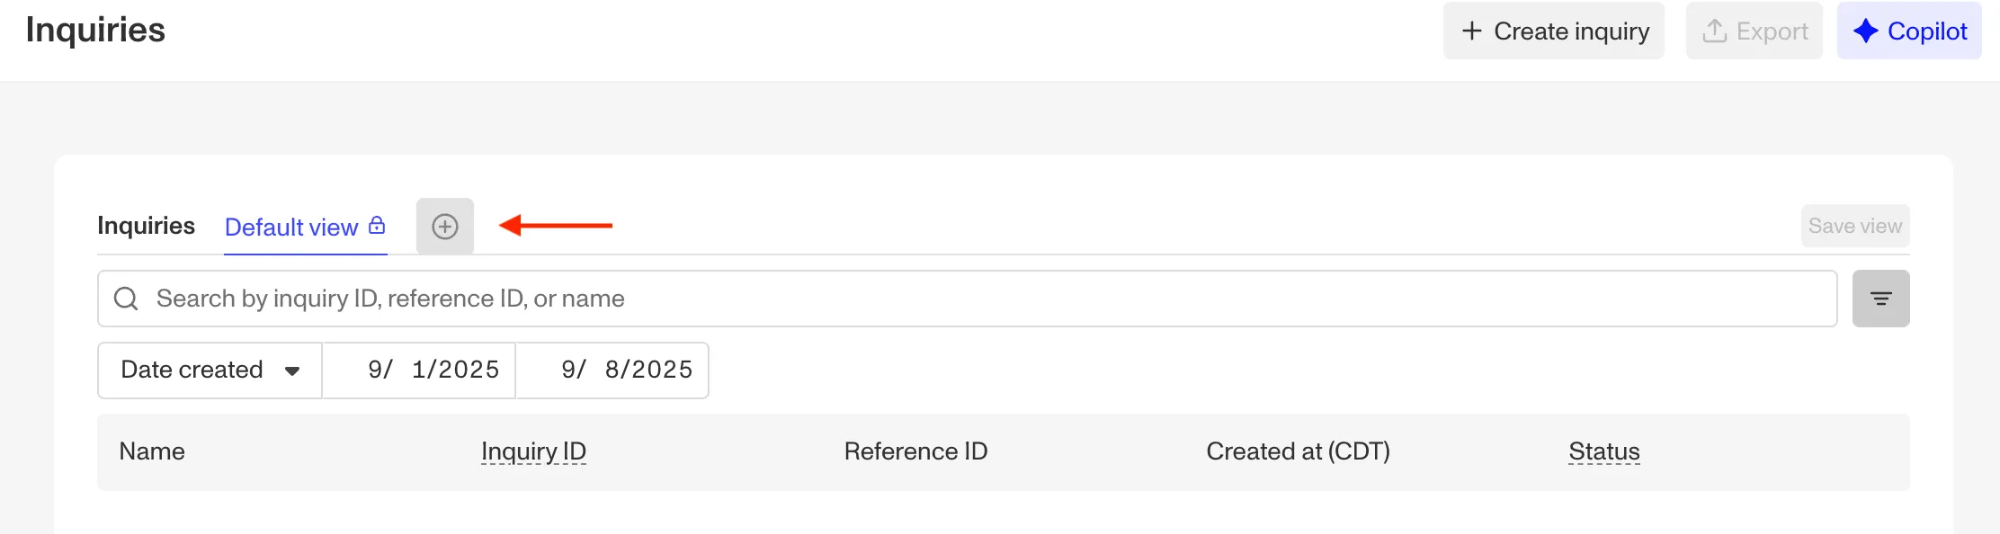
Task: Click the Copilot sparkle icon
Action: (x=1865, y=31)
